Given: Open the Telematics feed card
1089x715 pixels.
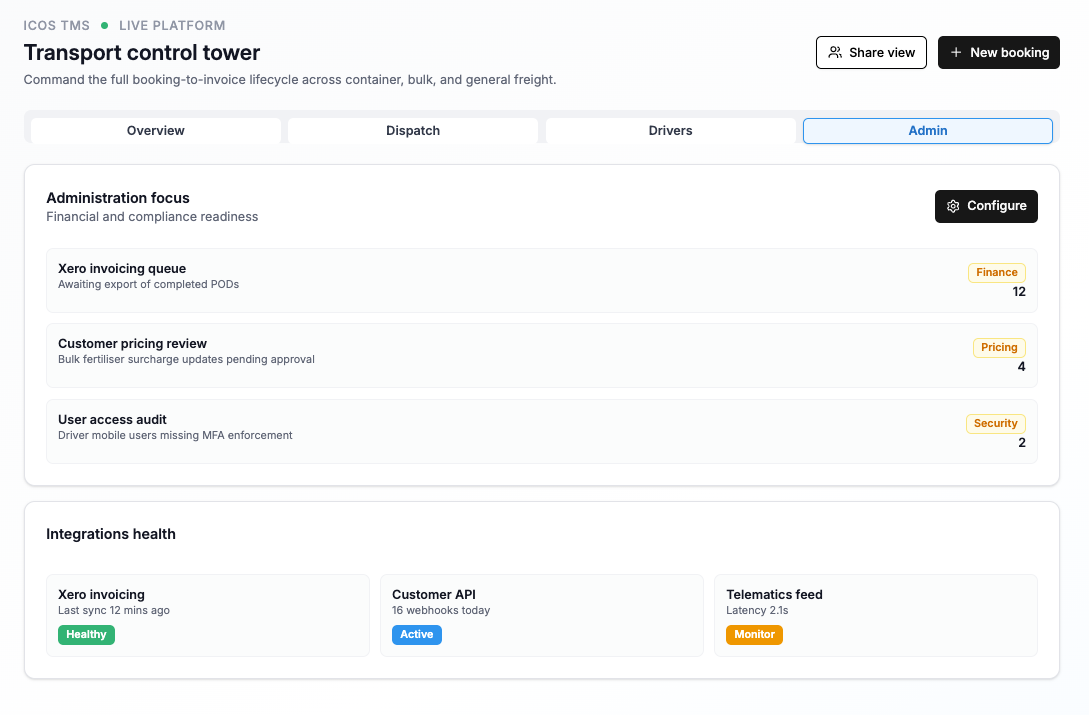Looking at the screenshot, I should (875, 614).
